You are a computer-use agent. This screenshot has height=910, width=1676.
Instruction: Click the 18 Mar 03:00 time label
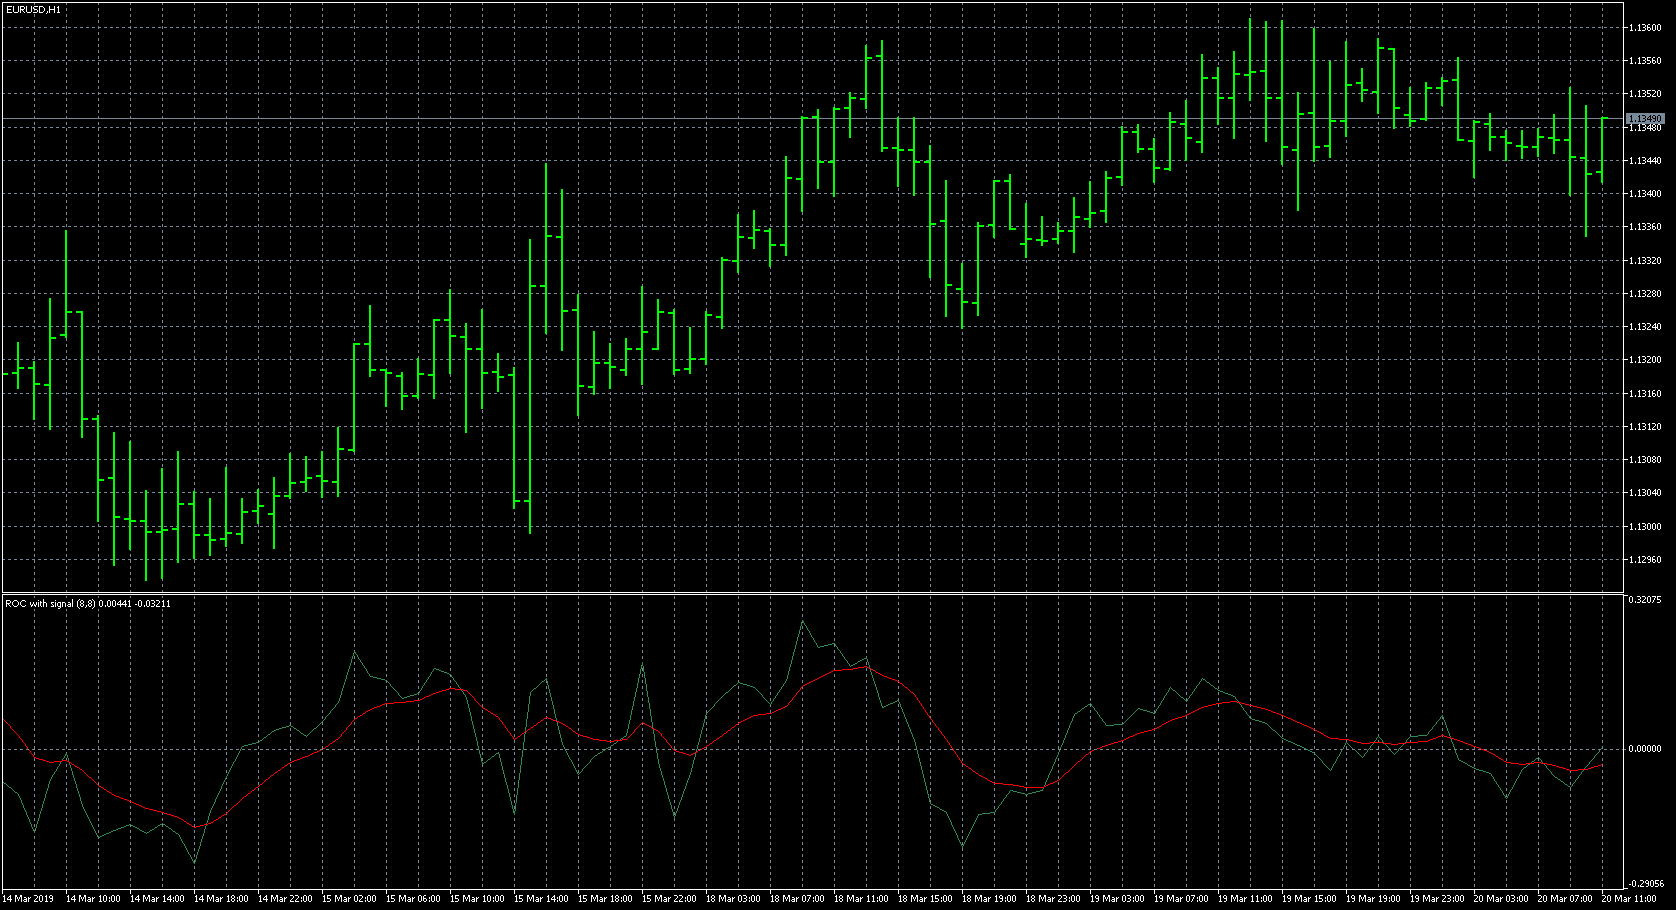[x=733, y=899]
